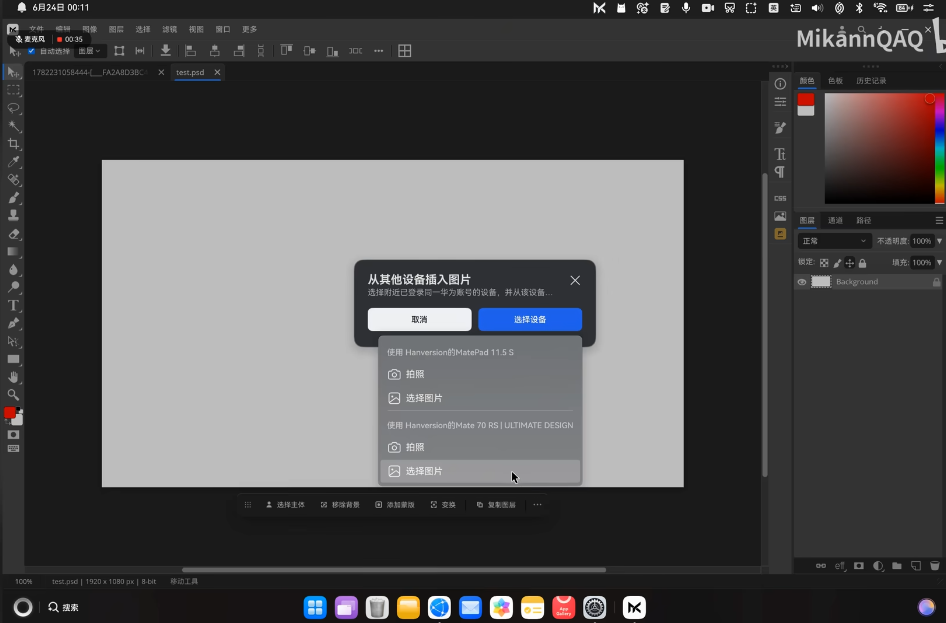Toggle lock transparent pixels
Screen dimensions: 946x623
(824, 262)
